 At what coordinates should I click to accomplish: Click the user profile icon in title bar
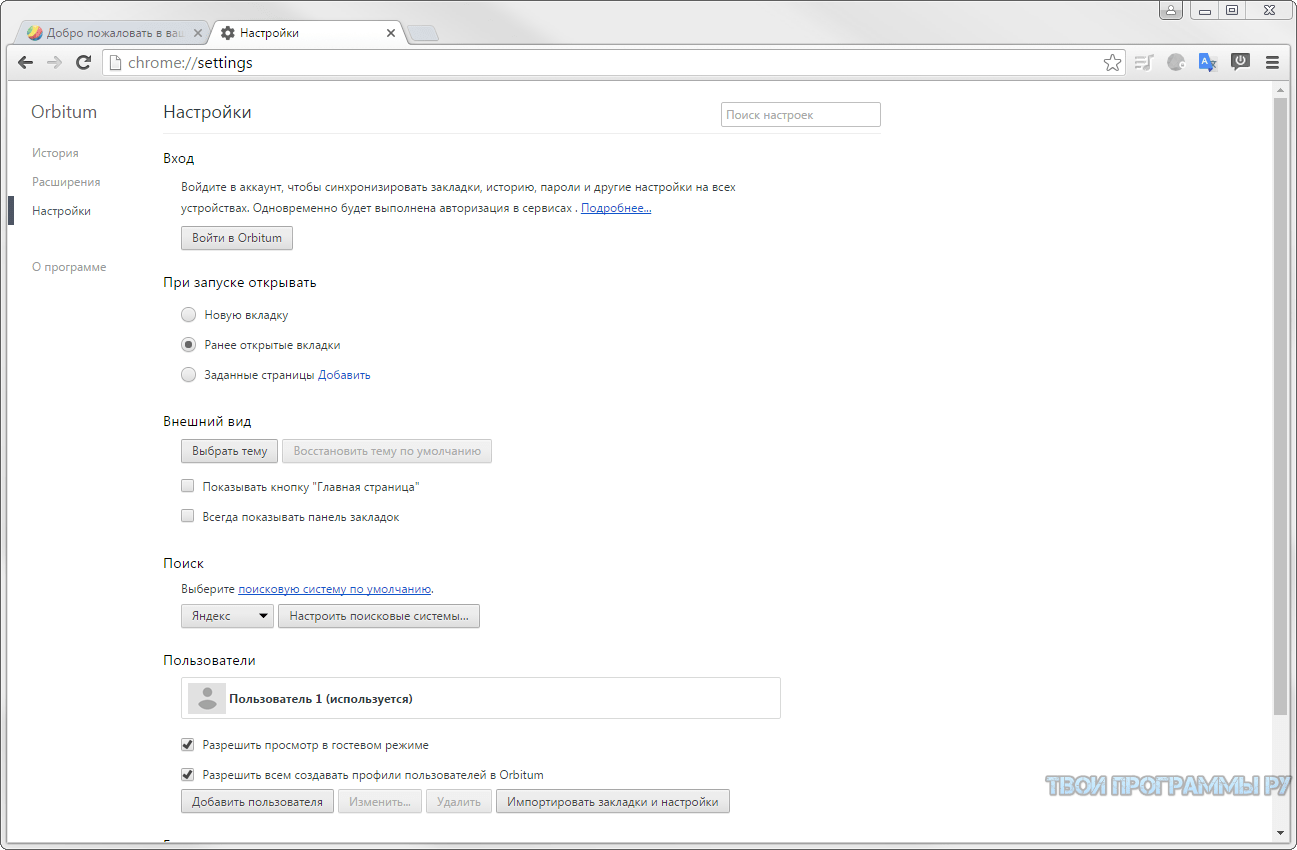(x=1171, y=11)
